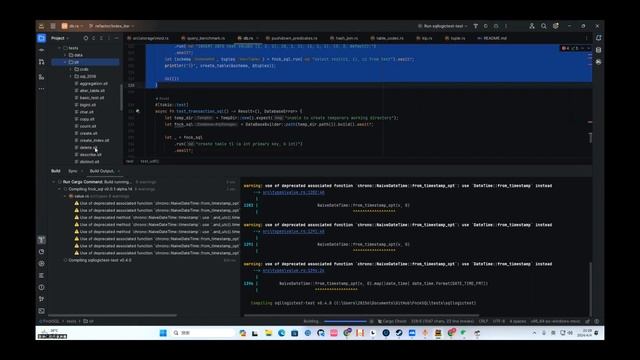The height and width of the screenshot is (360, 640).
Task: Click the Search Everywhere magnifier icon
Action: coord(544,26)
